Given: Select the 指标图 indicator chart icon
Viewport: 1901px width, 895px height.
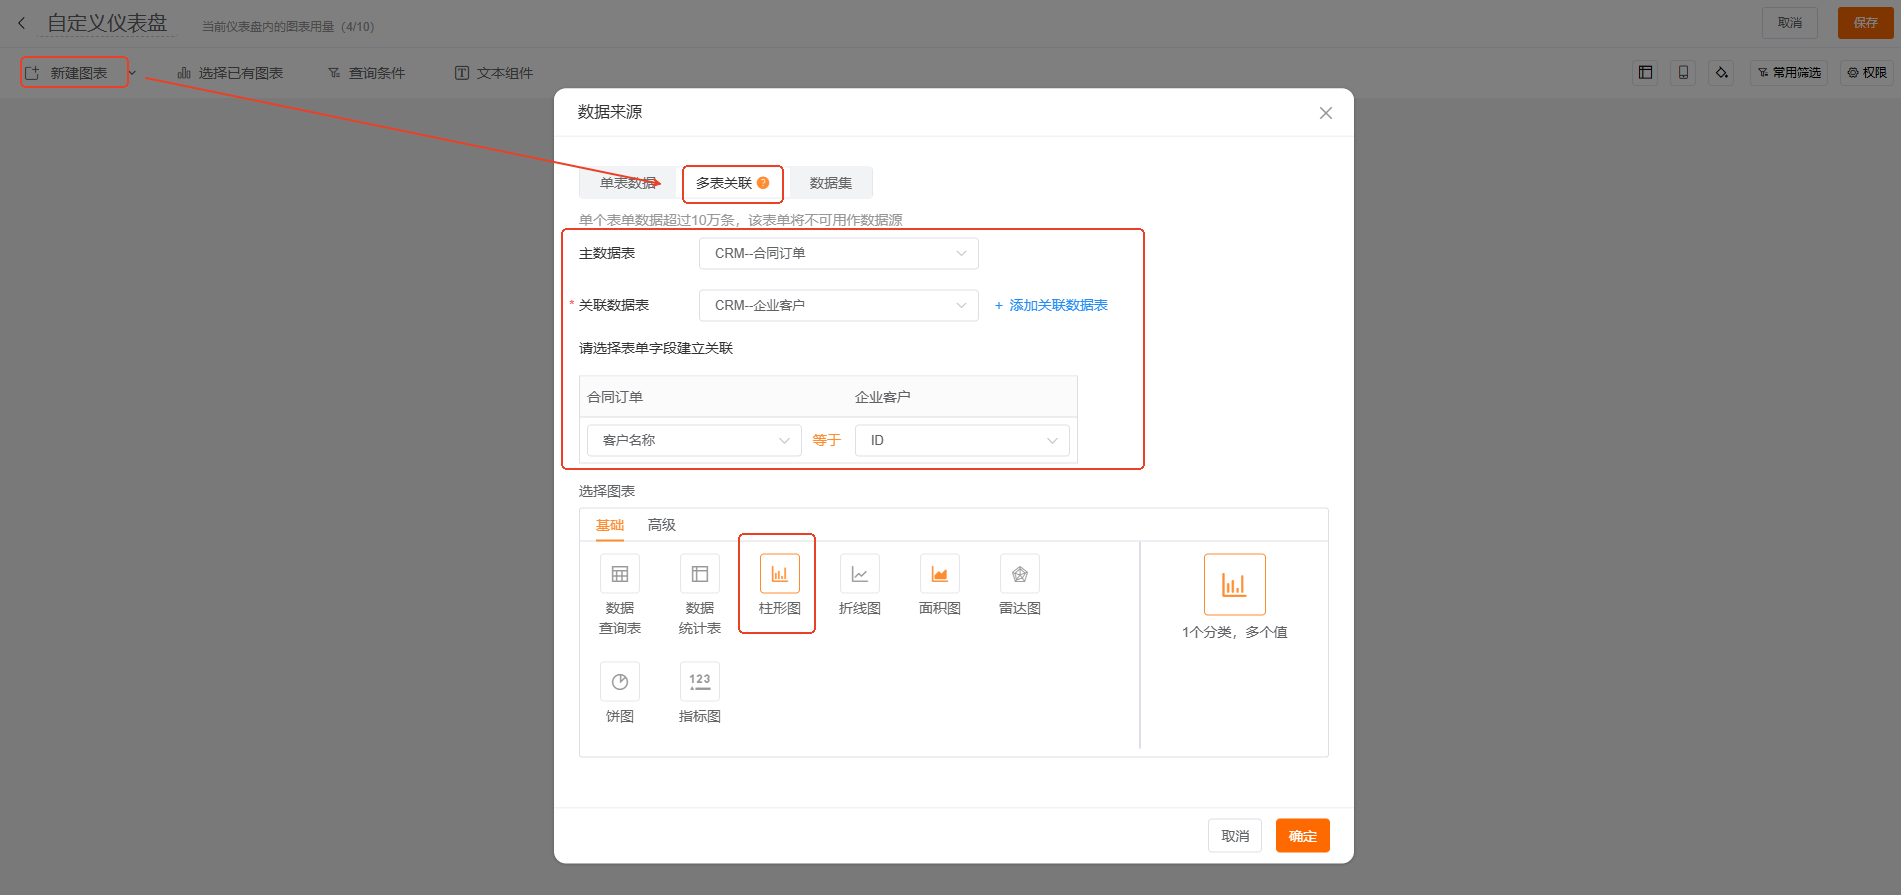Looking at the screenshot, I should pos(699,682).
